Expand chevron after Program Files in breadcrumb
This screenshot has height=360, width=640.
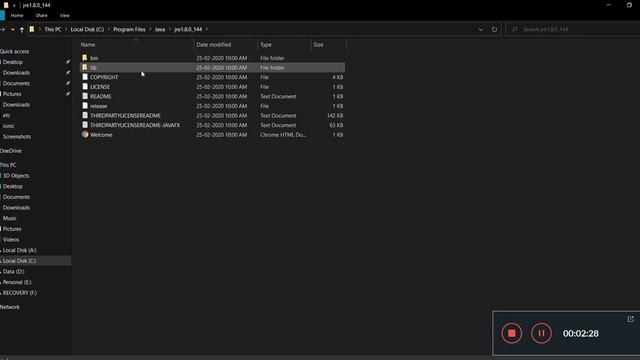tap(150, 29)
